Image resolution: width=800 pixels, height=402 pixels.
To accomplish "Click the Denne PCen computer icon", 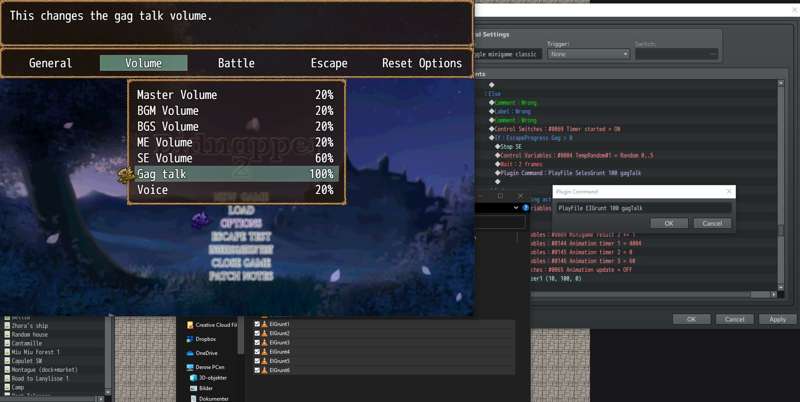I will 190,367.
